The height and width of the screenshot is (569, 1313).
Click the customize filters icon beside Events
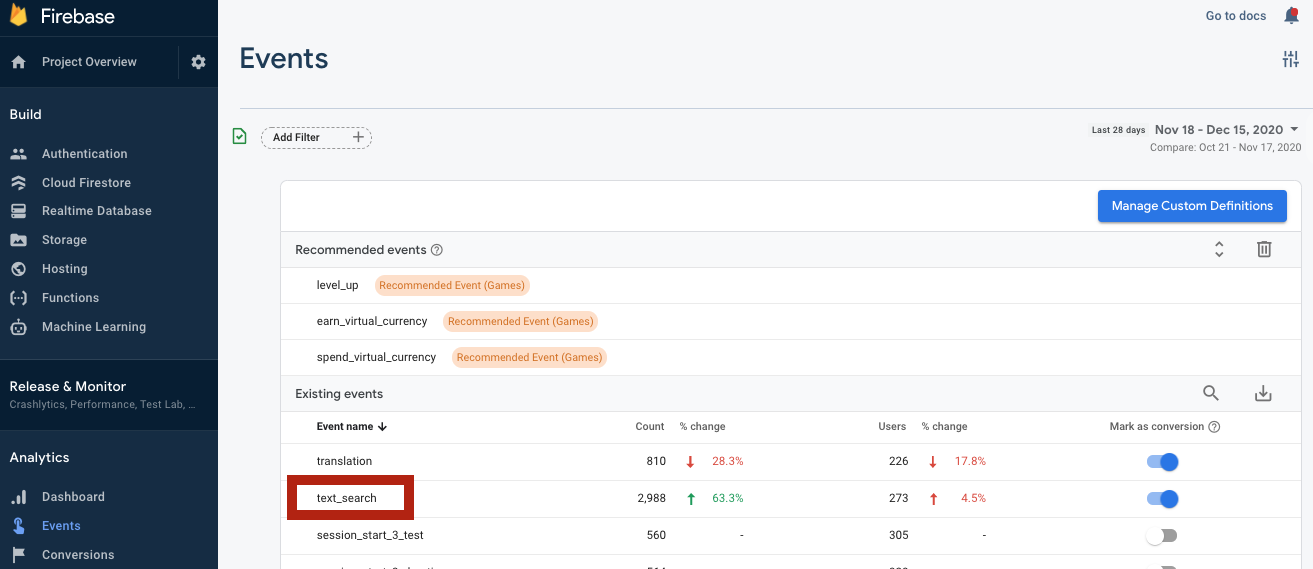[x=1290, y=60]
